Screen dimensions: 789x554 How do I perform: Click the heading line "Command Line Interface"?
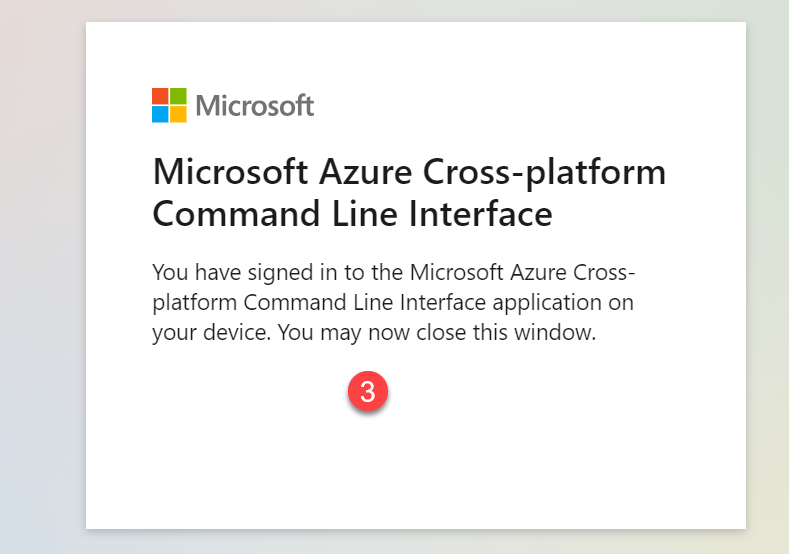pyautogui.click(x=352, y=214)
